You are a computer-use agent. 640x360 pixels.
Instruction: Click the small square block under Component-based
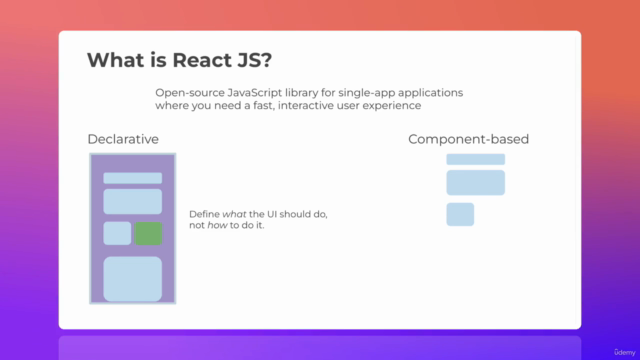point(460,214)
